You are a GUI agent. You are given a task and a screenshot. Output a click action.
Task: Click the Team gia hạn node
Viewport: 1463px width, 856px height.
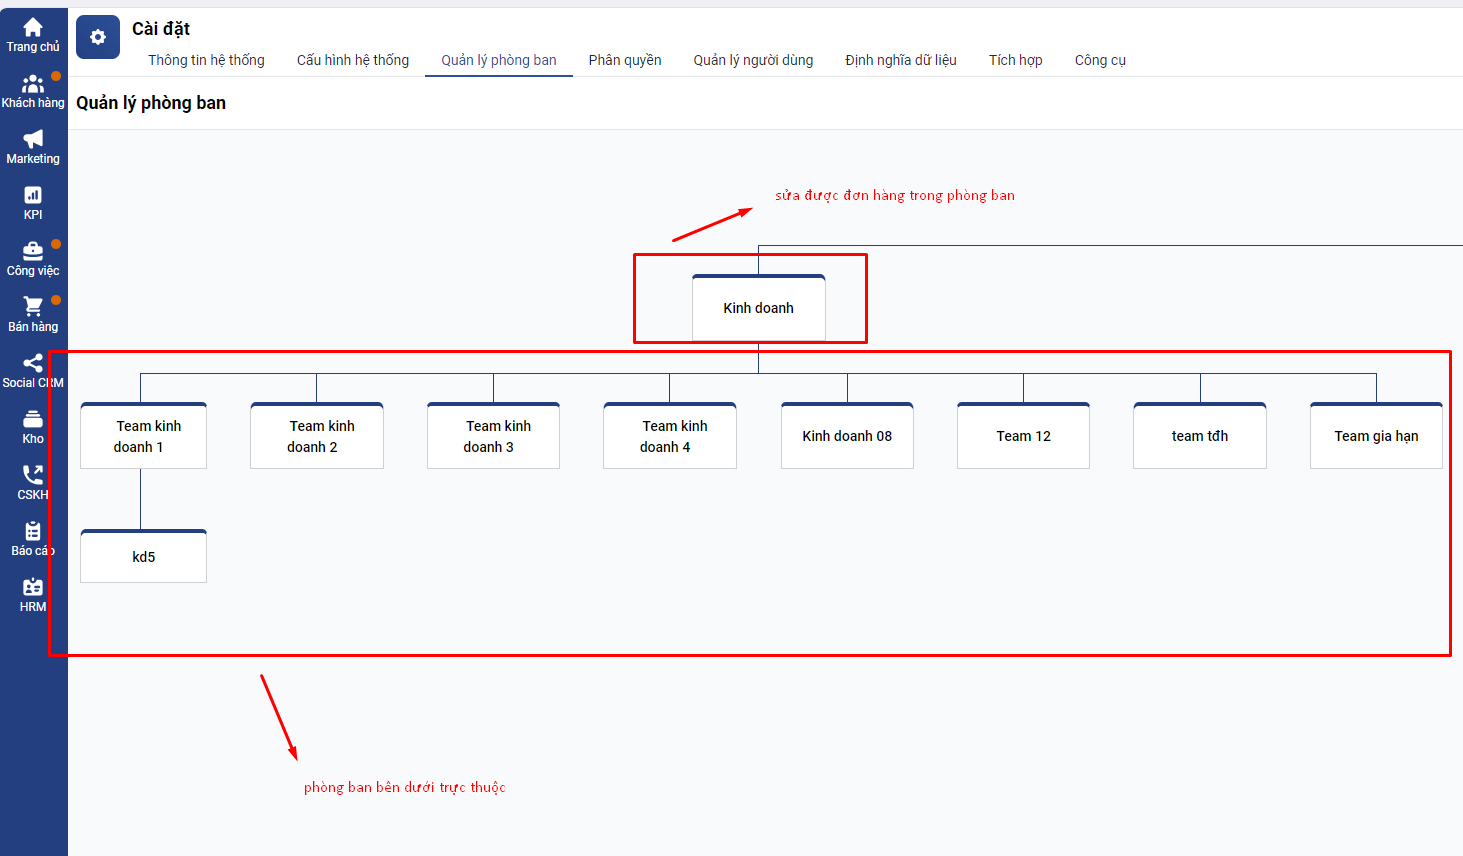tap(1376, 436)
